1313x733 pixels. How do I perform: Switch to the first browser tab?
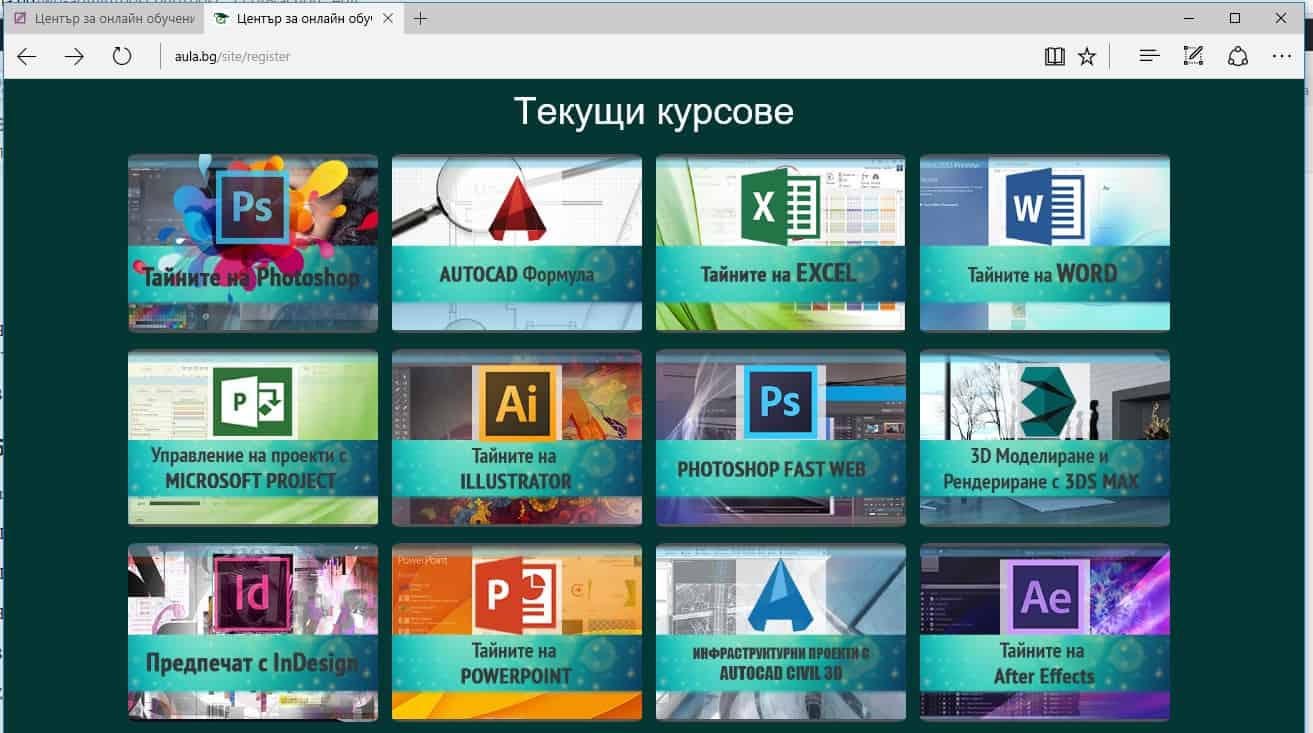coord(104,19)
